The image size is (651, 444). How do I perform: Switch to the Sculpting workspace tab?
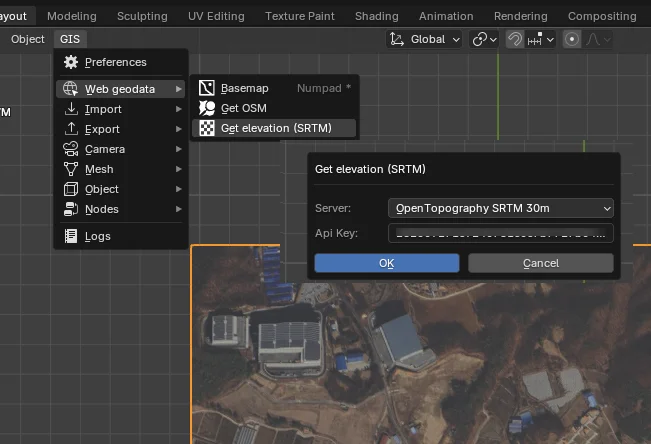(142, 16)
